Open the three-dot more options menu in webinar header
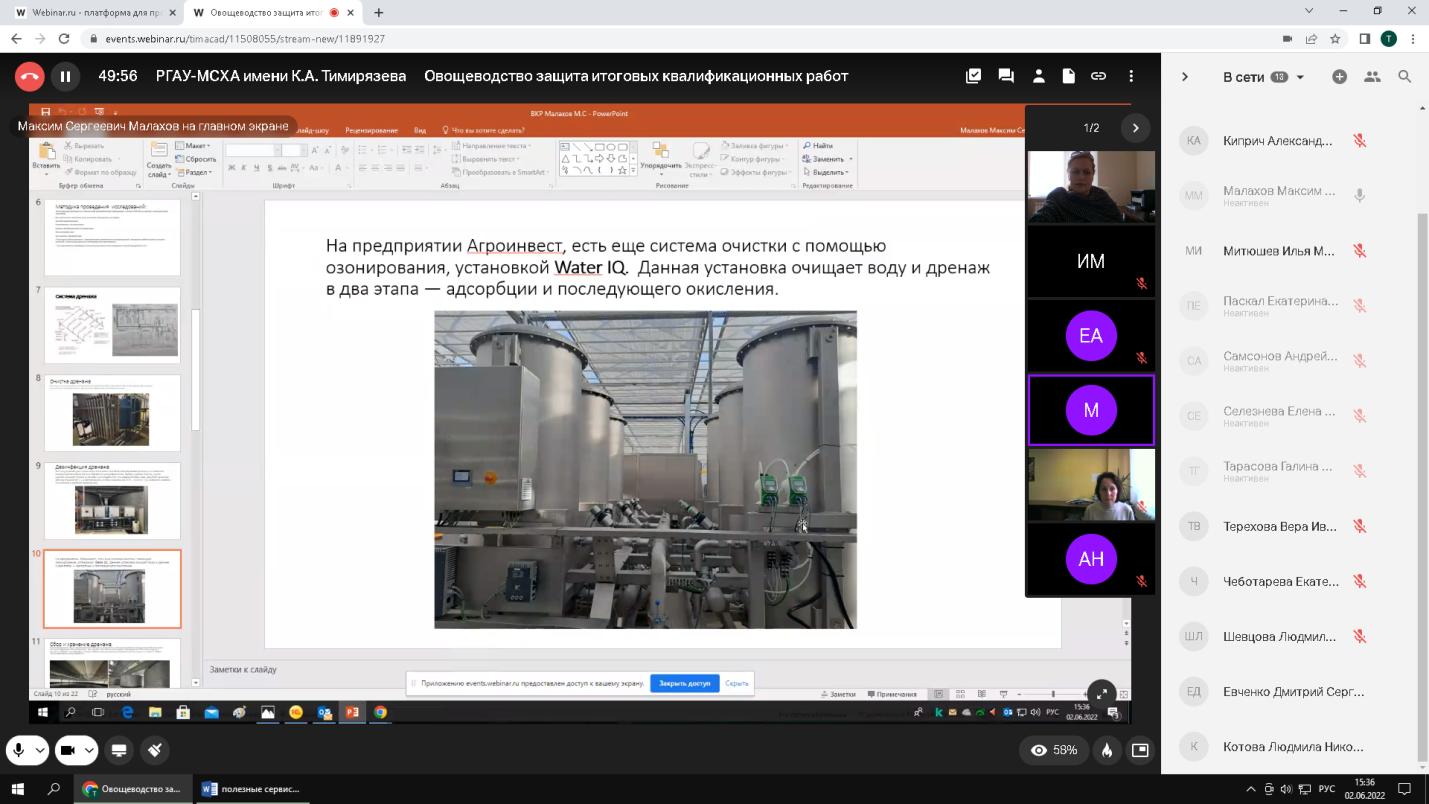 [1131, 76]
